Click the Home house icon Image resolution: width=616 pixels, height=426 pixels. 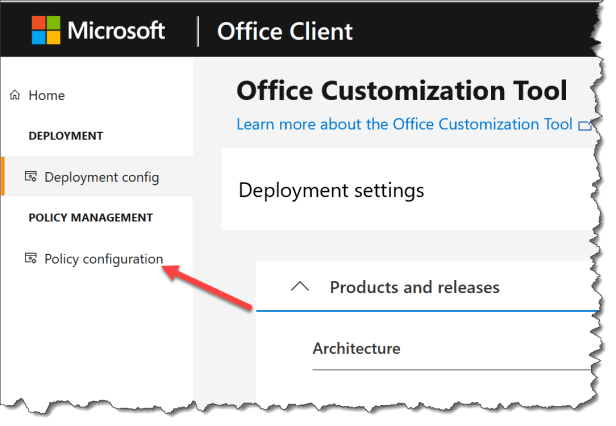(x=15, y=95)
